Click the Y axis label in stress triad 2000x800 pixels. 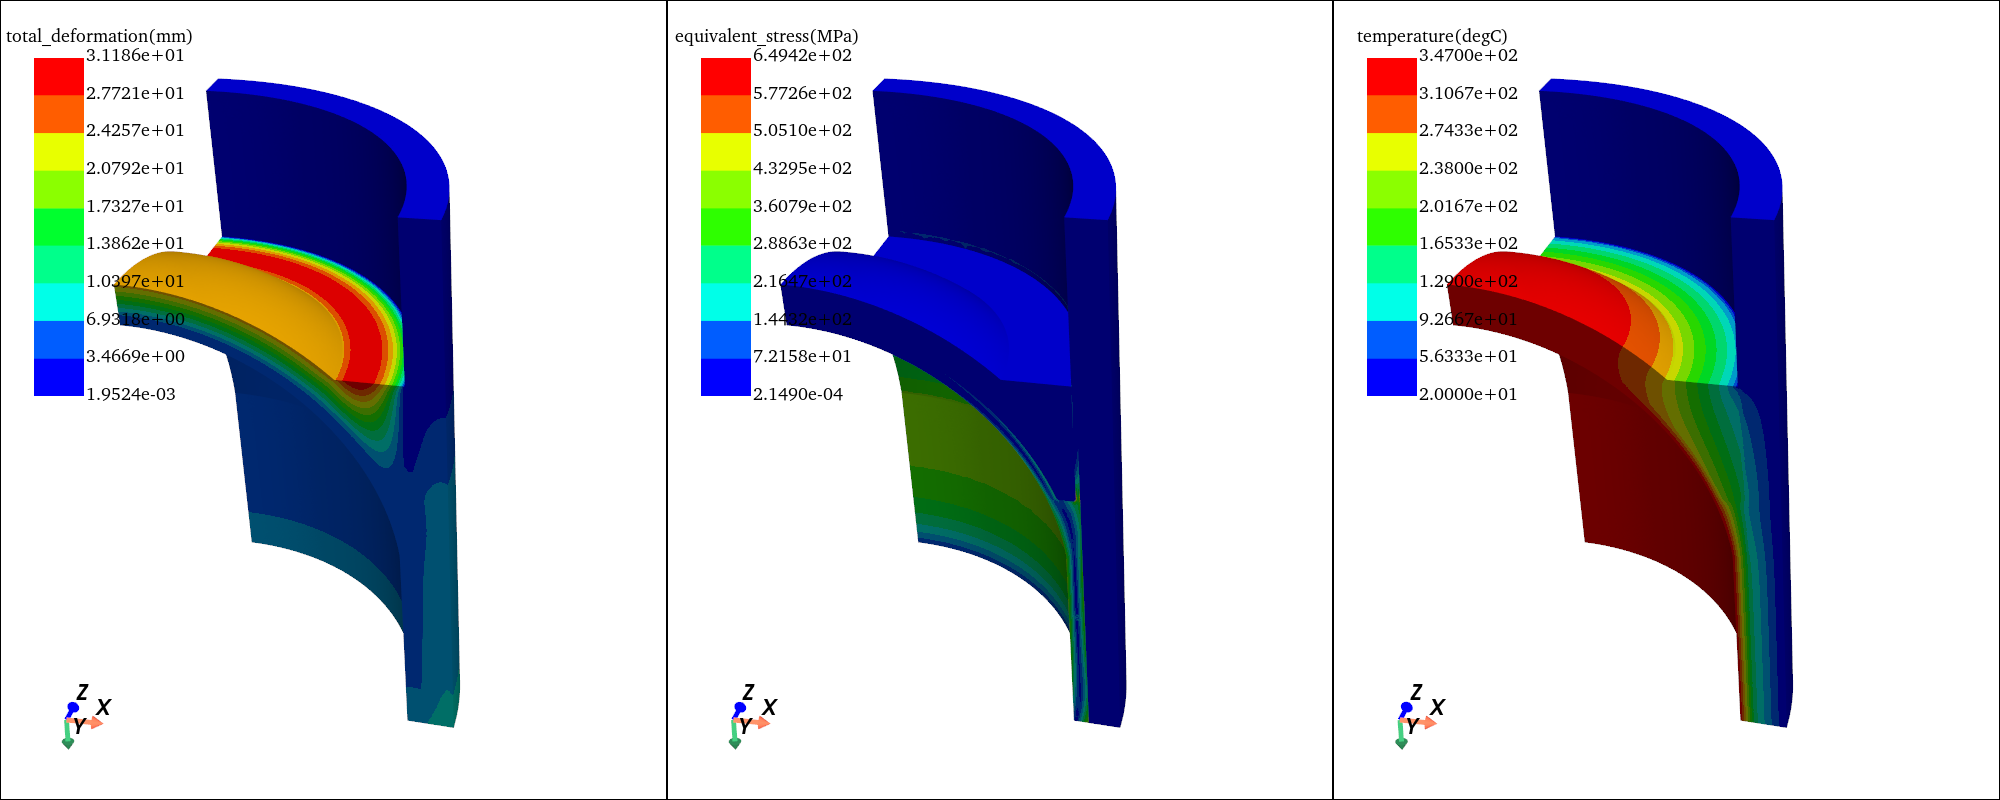[746, 727]
